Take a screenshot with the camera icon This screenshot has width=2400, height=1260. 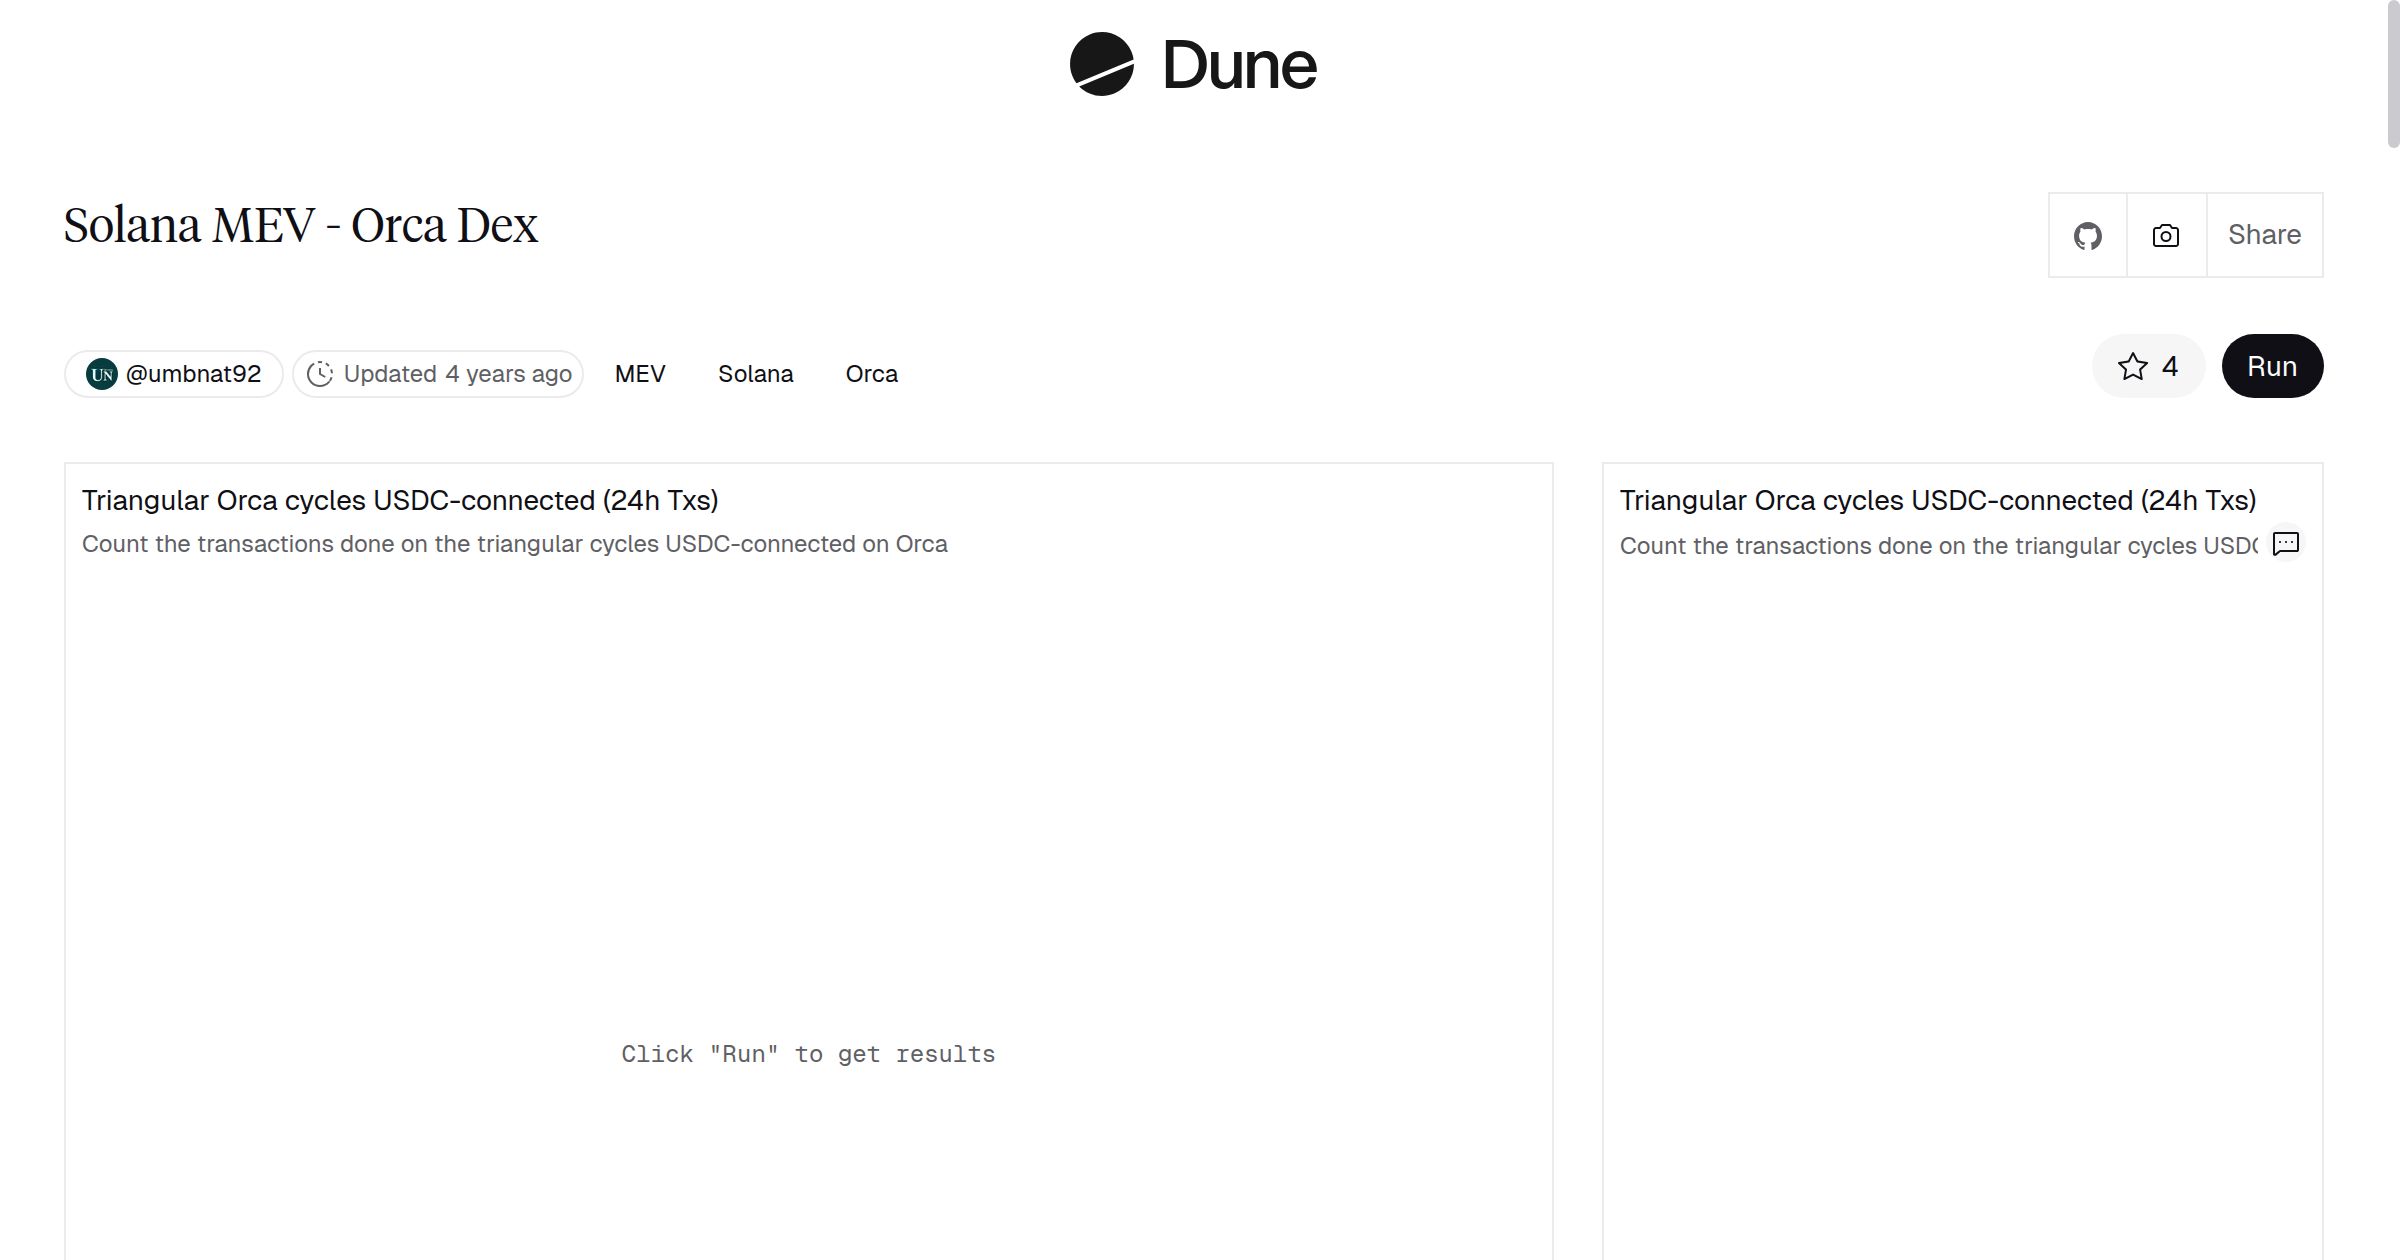coord(2165,236)
